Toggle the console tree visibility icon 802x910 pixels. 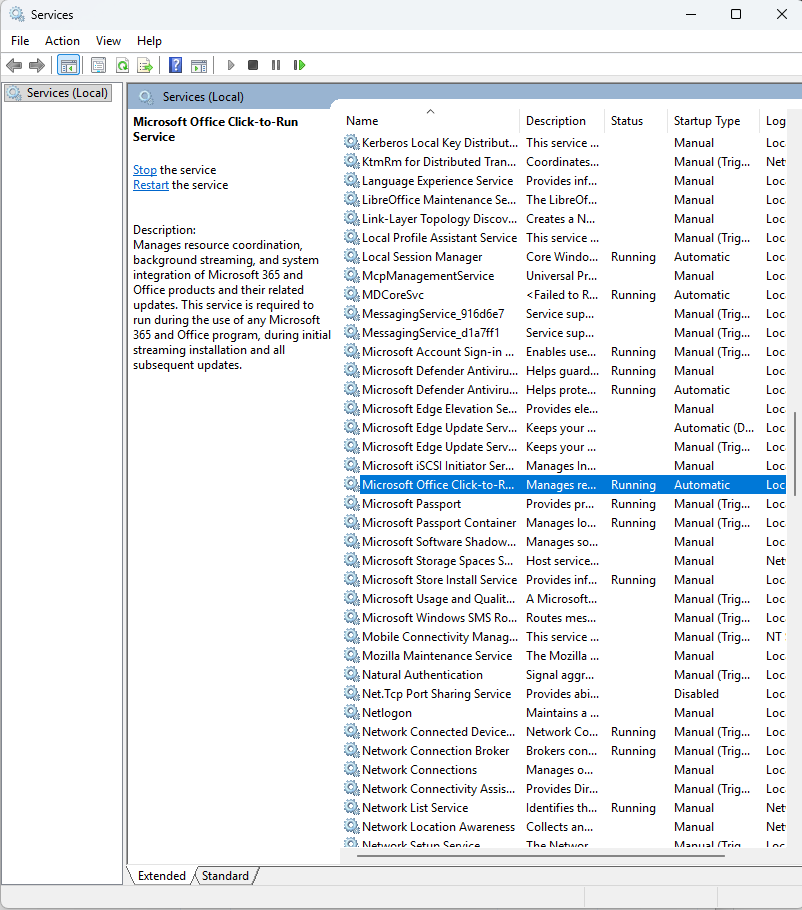coord(68,65)
